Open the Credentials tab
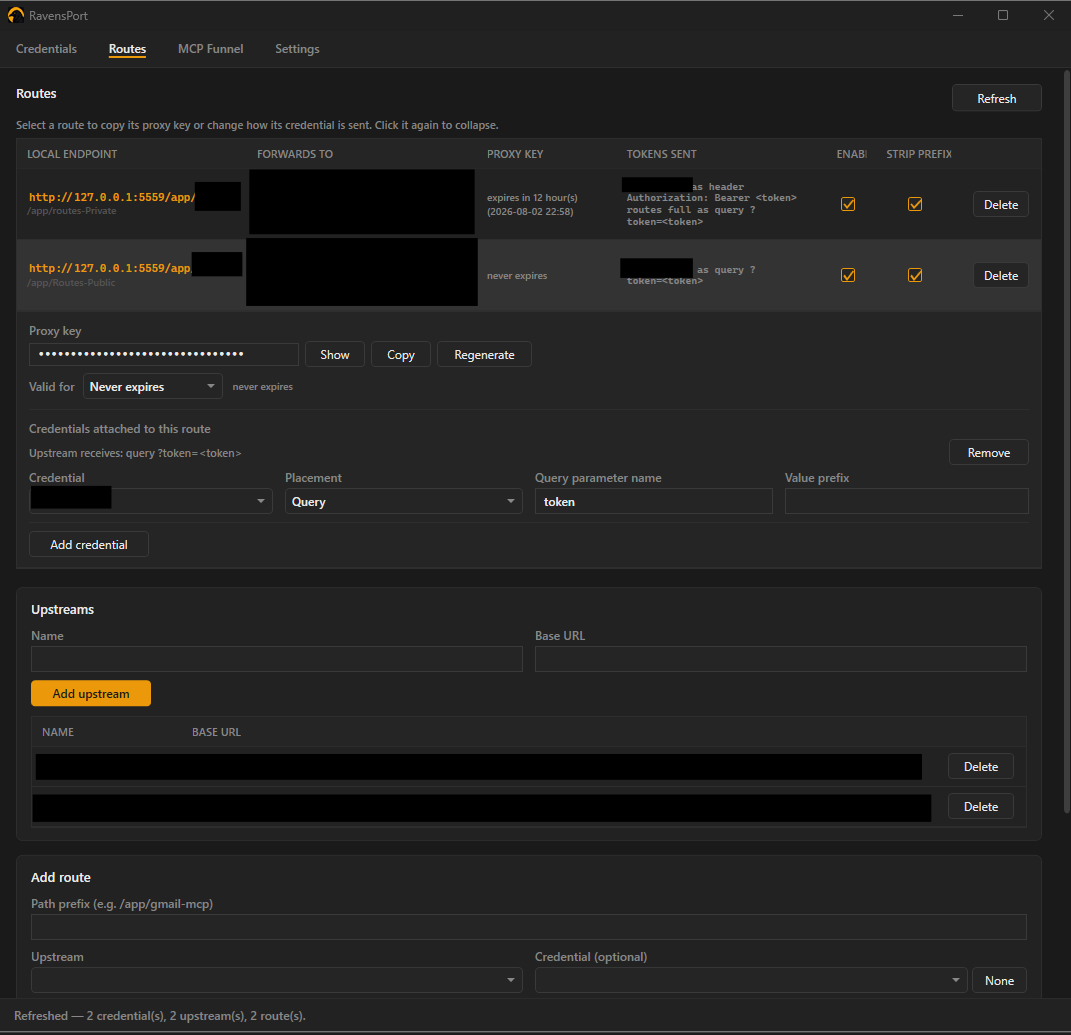Image resolution: width=1071 pixels, height=1035 pixels. coord(46,49)
